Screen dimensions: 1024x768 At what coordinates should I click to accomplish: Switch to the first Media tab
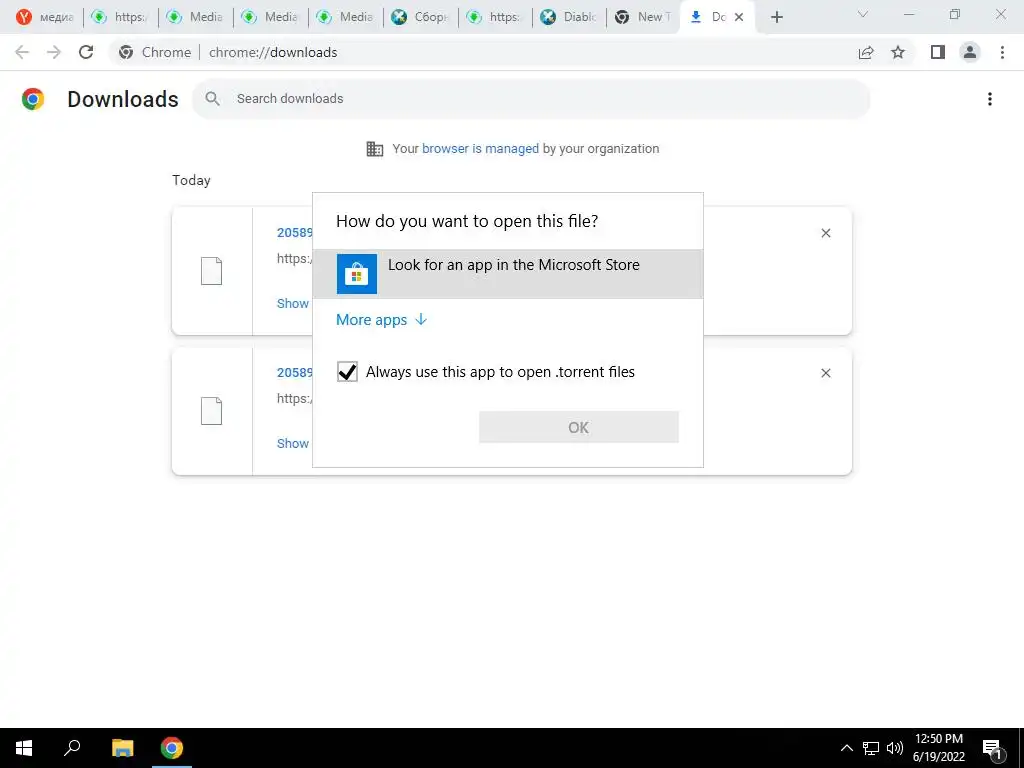(x=195, y=17)
